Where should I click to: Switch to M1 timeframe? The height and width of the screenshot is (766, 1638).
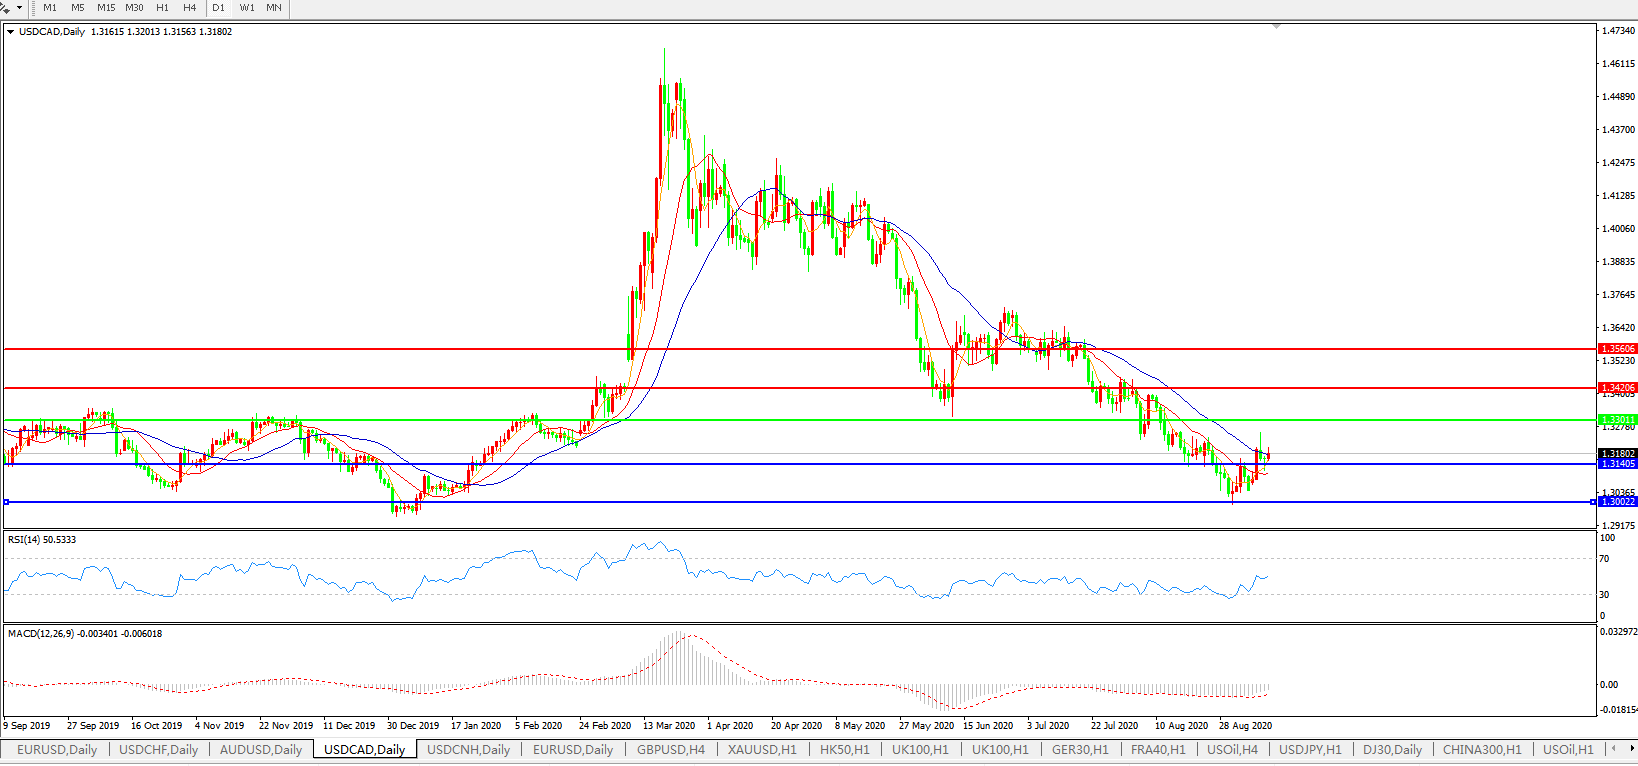click(x=50, y=8)
